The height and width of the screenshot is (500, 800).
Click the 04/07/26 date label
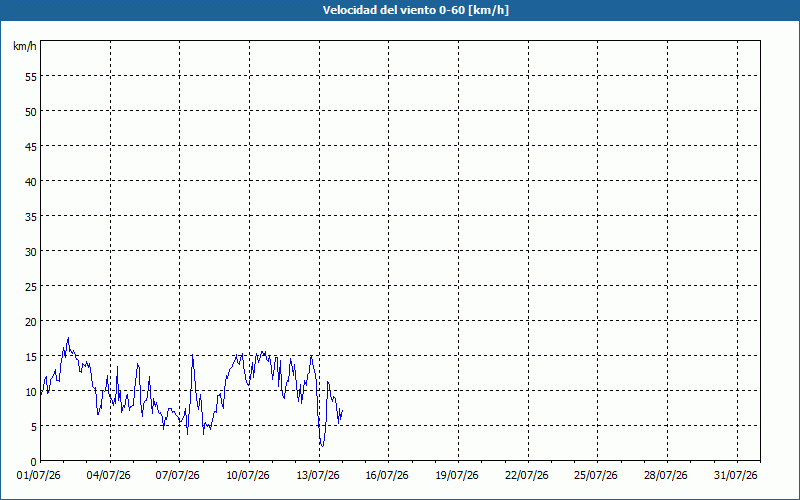[109, 475]
